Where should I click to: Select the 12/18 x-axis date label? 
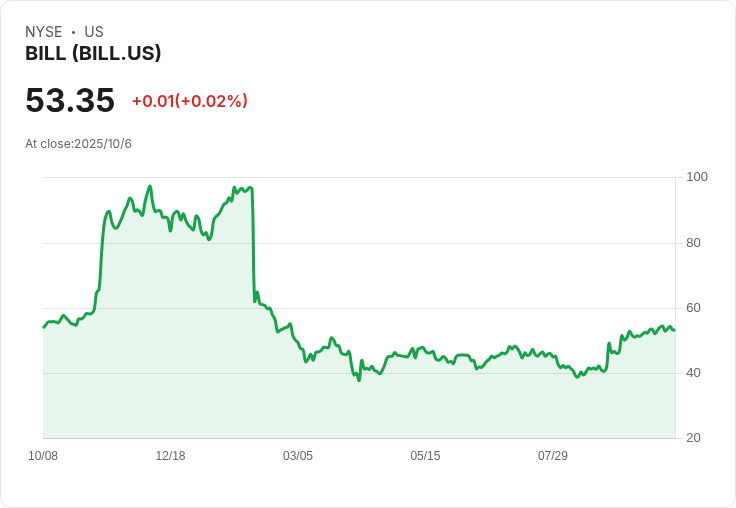pyautogui.click(x=170, y=456)
